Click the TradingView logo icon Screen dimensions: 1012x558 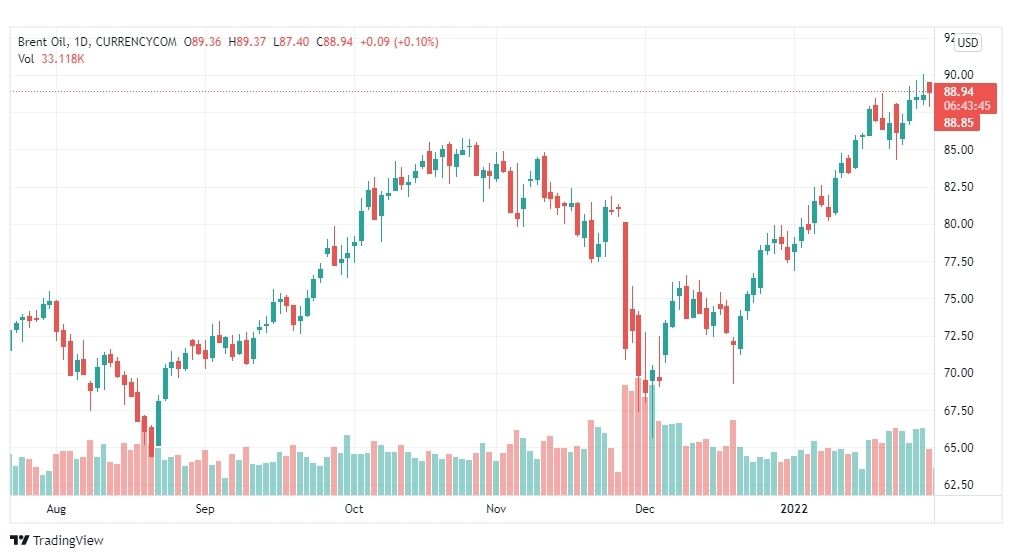coord(19,540)
